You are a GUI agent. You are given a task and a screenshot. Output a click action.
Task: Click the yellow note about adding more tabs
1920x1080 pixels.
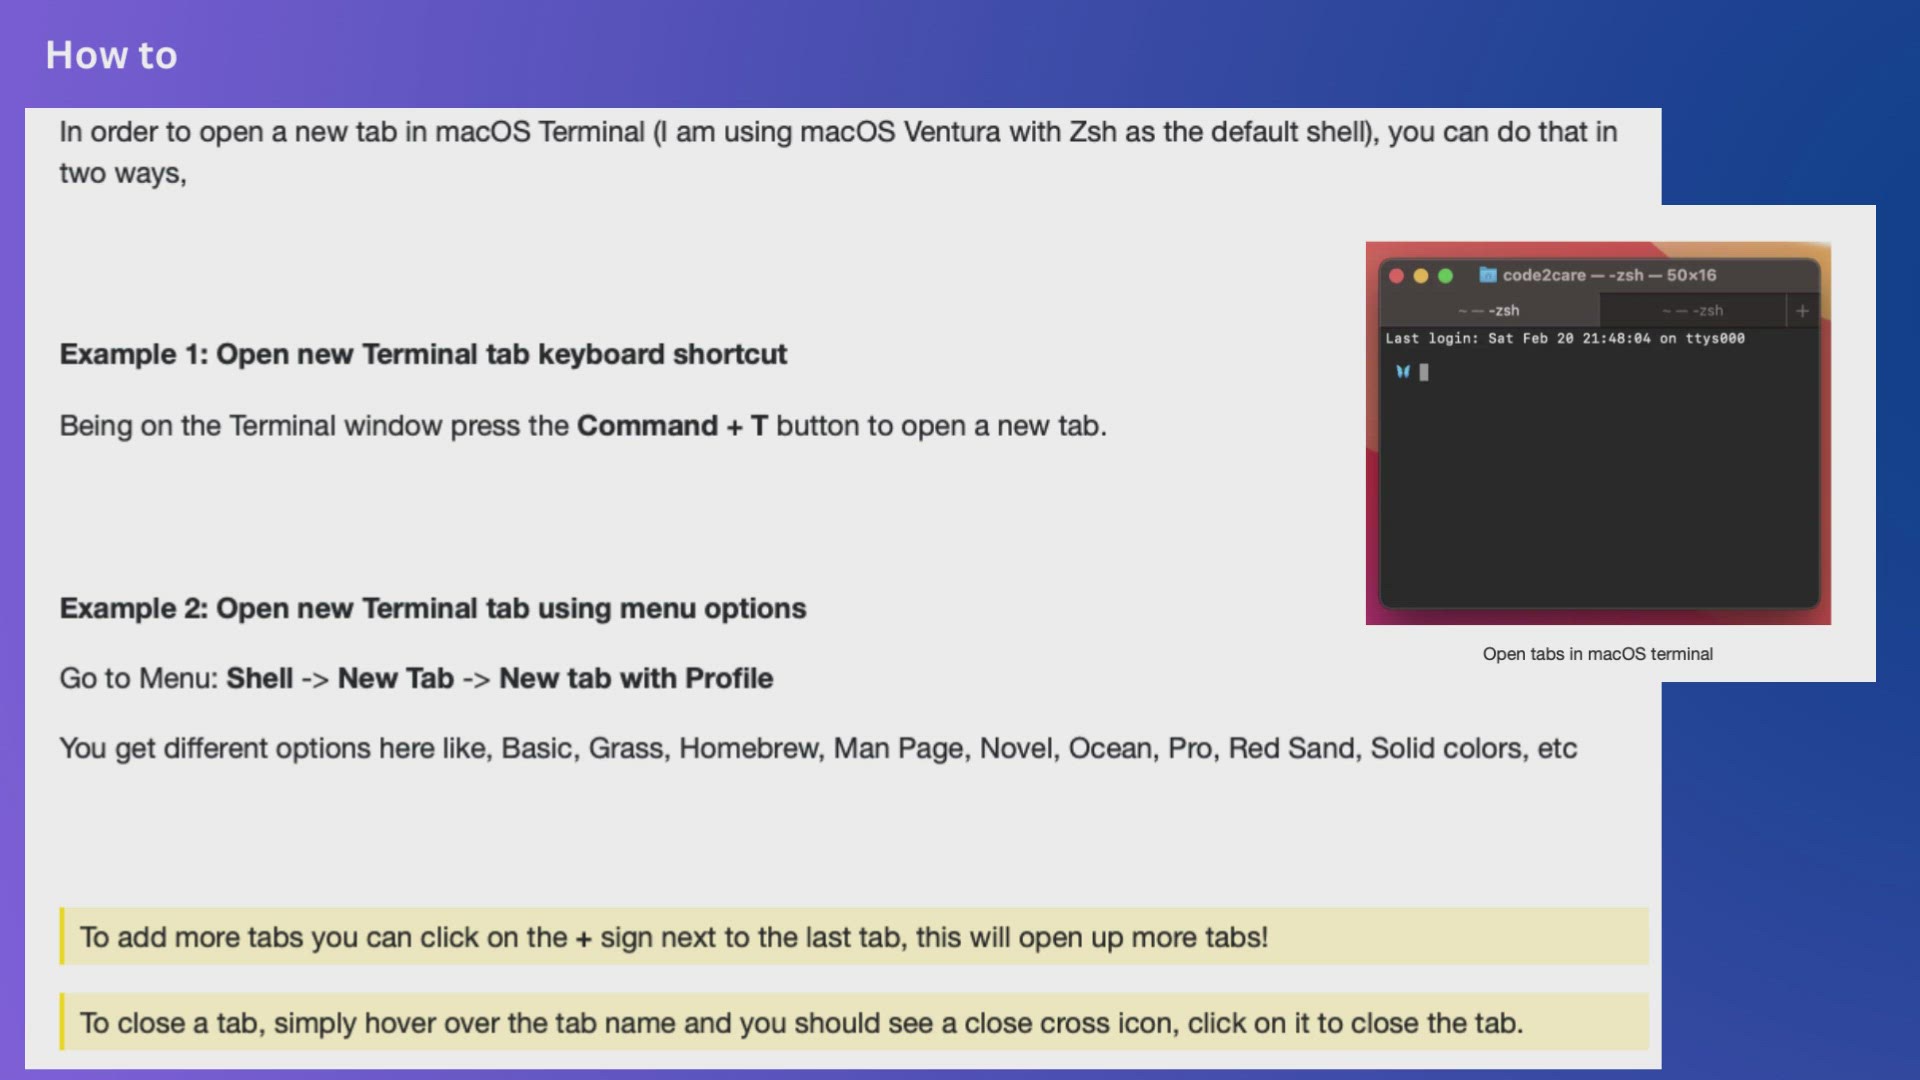point(673,937)
